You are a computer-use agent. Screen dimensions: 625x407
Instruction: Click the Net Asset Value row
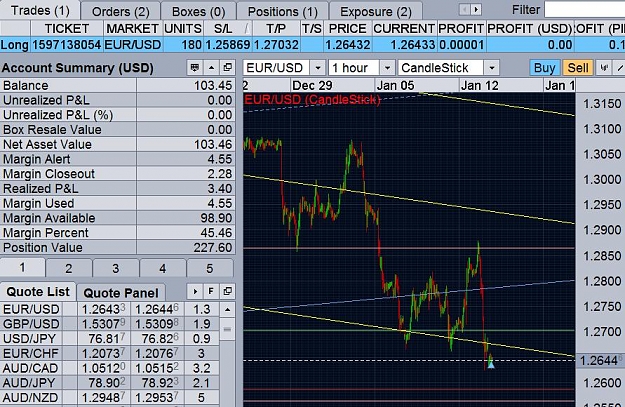point(118,144)
